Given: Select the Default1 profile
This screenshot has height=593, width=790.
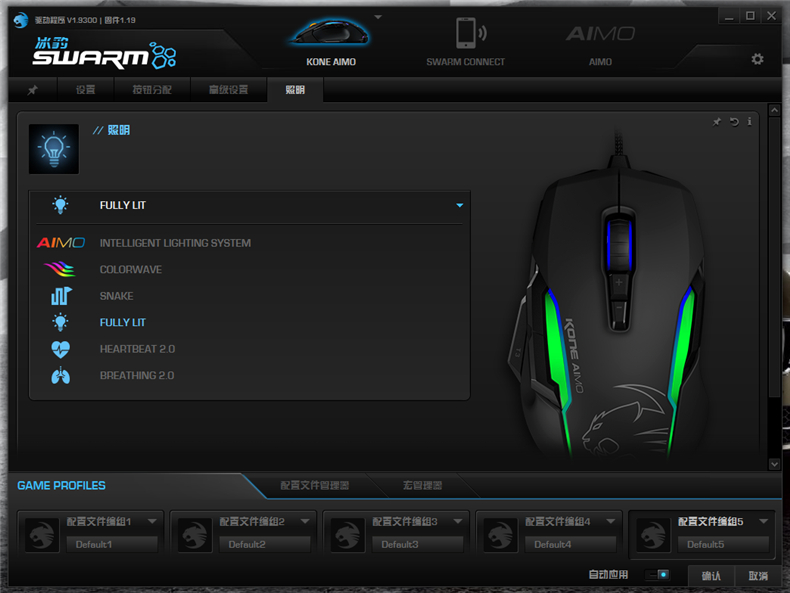Looking at the screenshot, I should click(x=112, y=544).
